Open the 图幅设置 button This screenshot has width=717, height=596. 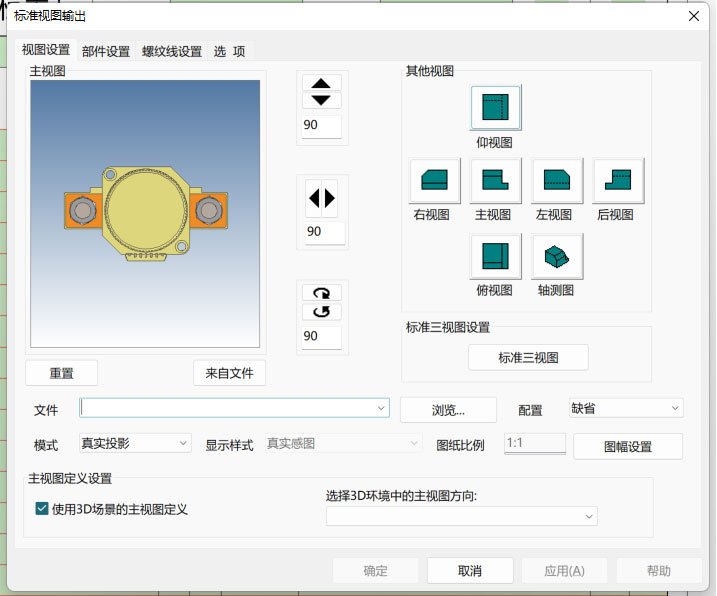(628, 446)
